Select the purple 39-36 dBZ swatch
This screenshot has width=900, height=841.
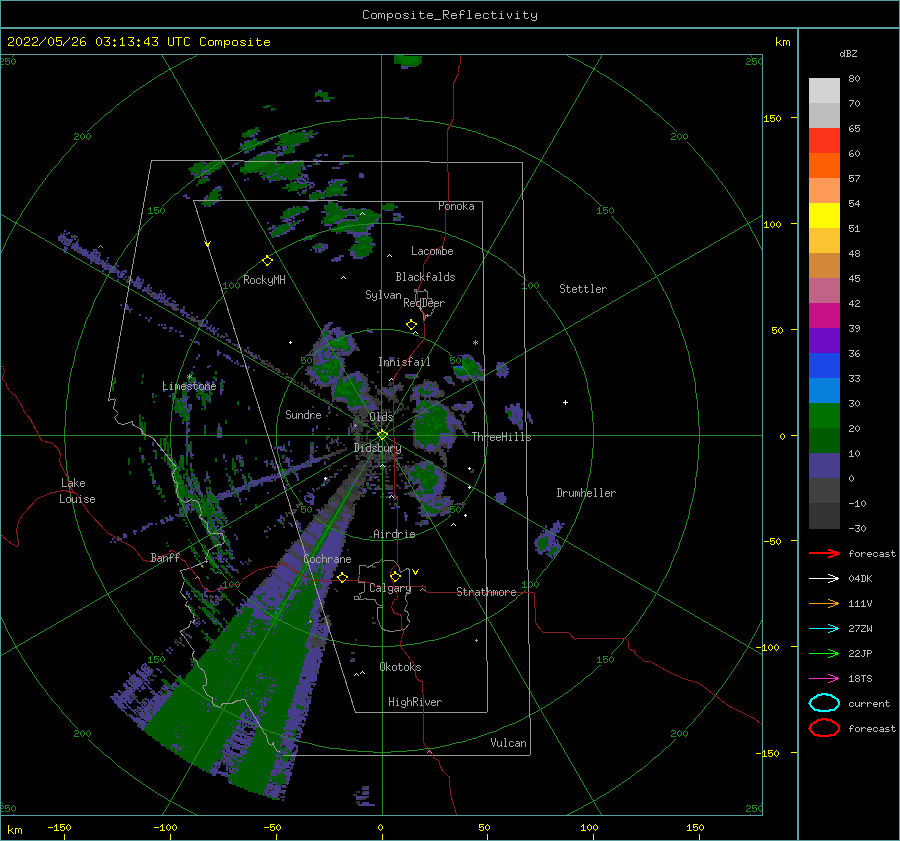[824, 340]
